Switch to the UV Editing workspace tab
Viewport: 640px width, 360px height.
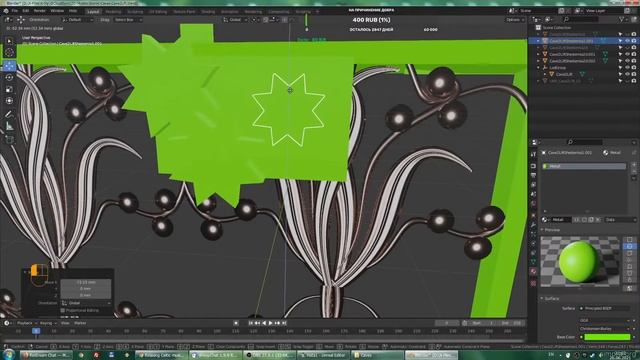point(158,11)
